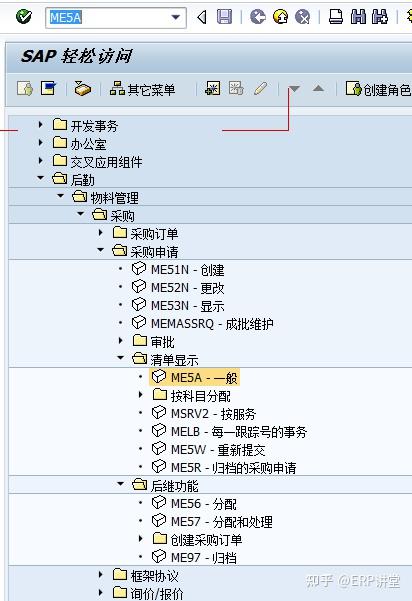Image resolution: width=412 pixels, height=601 pixels.
Task: Expand the 开发事务 folder
Action: pos(41,125)
